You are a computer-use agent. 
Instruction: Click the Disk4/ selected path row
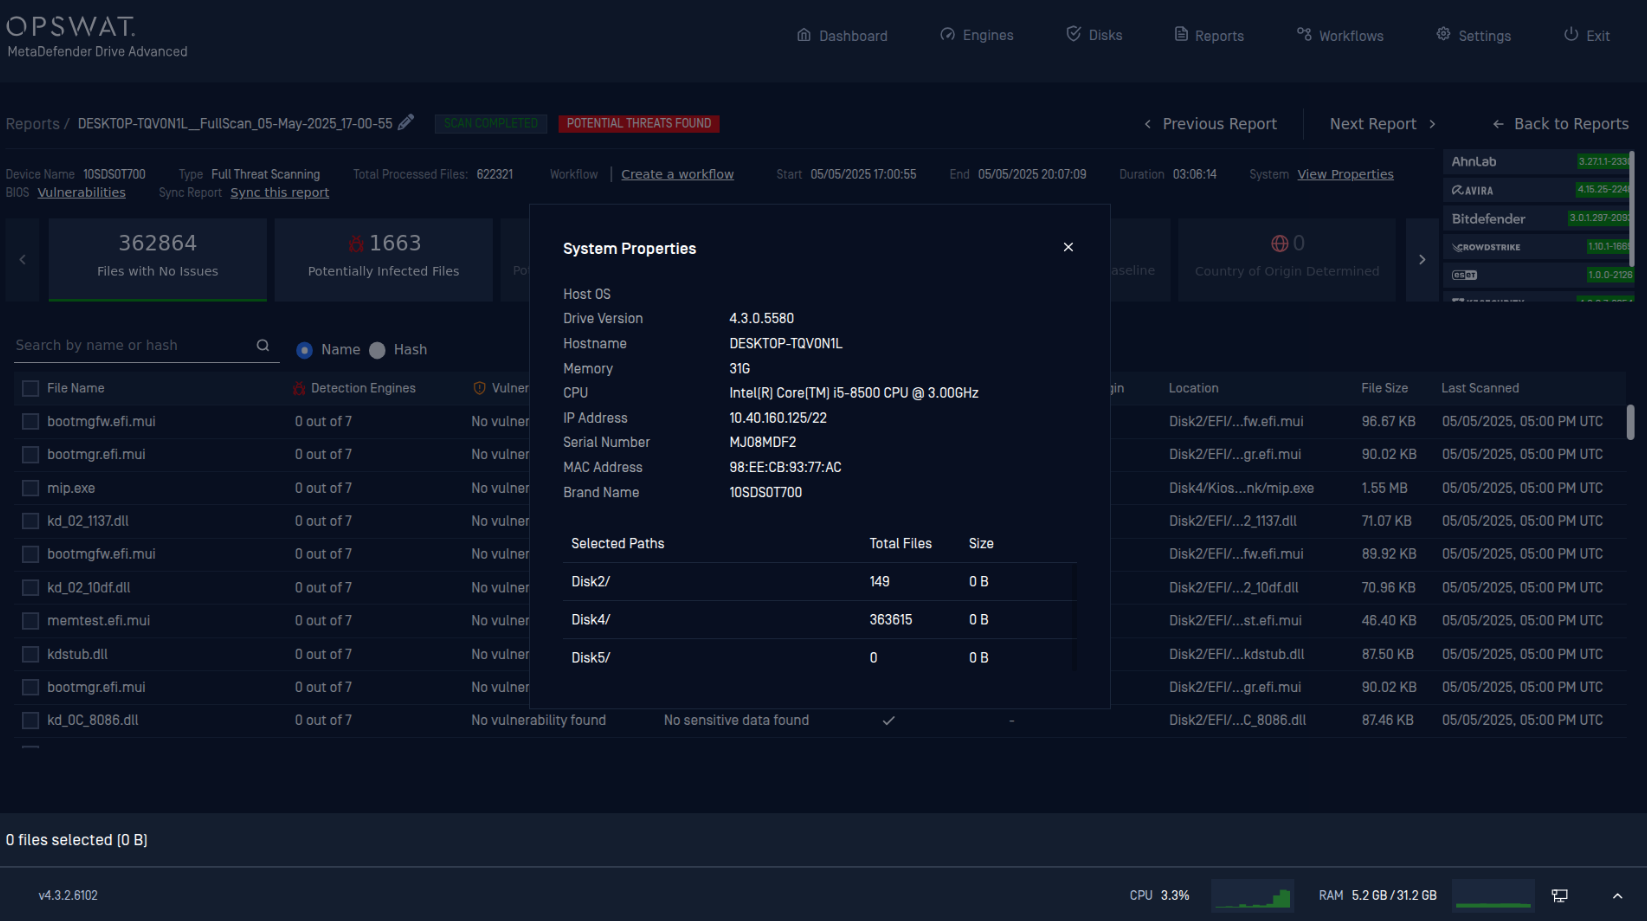819,620
